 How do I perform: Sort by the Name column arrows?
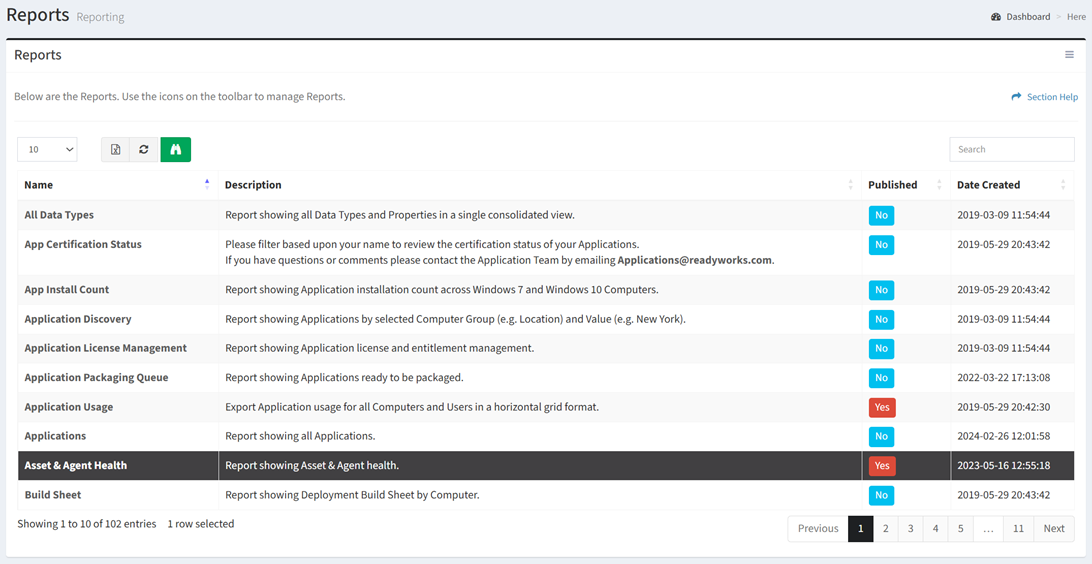[x=207, y=185]
